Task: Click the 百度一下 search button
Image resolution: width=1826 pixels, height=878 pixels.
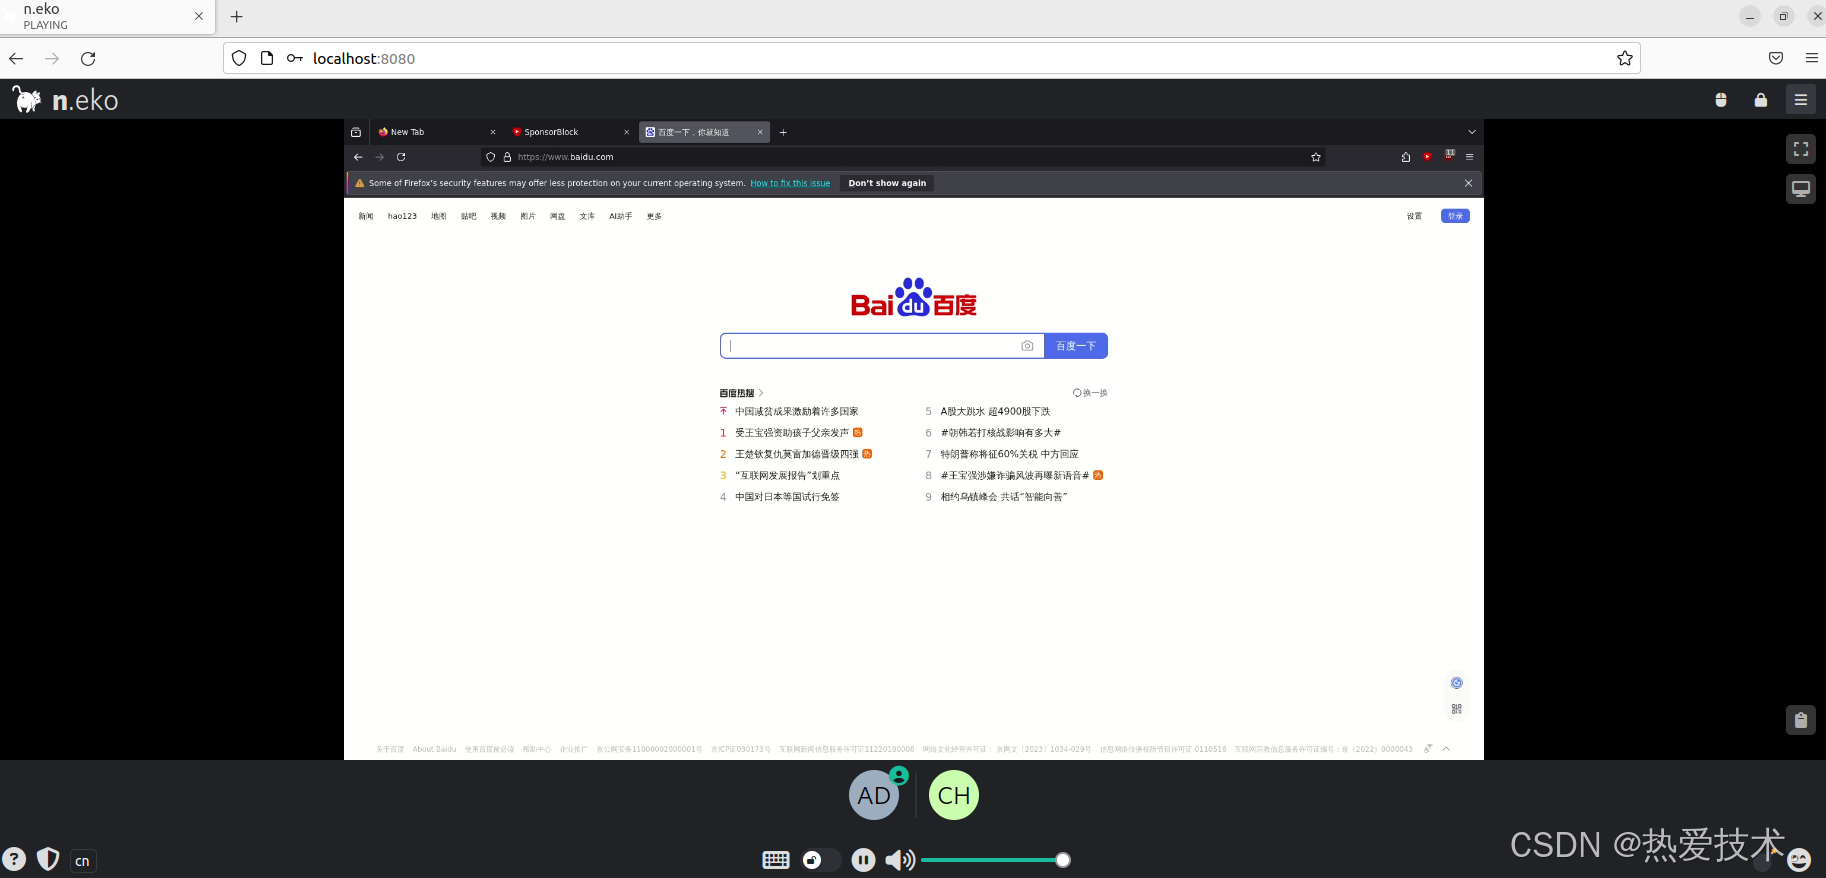Action: point(1076,346)
